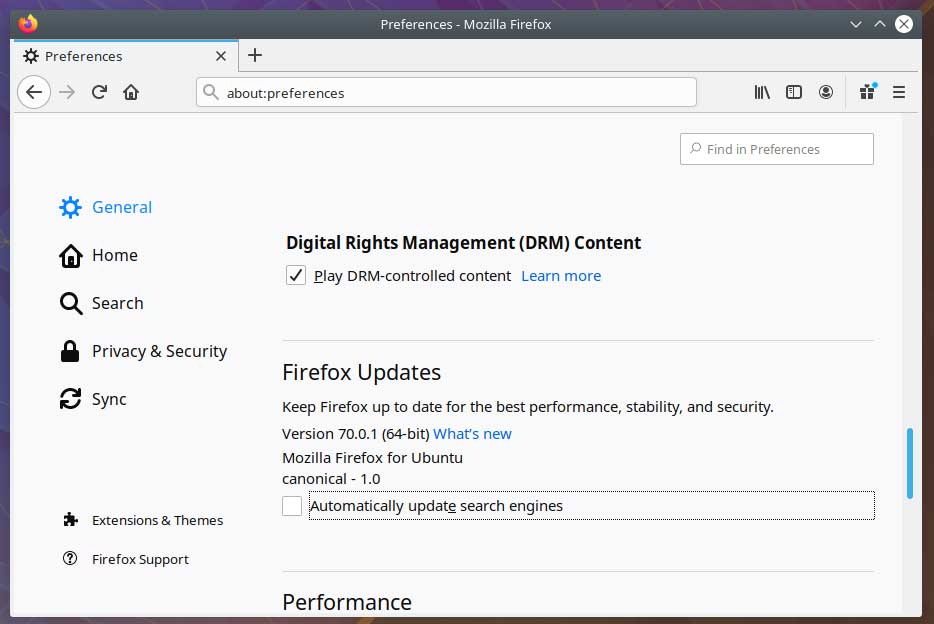The image size is (934, 624).
Task: Close the Preferences tab
Action: tap(220, 56)
